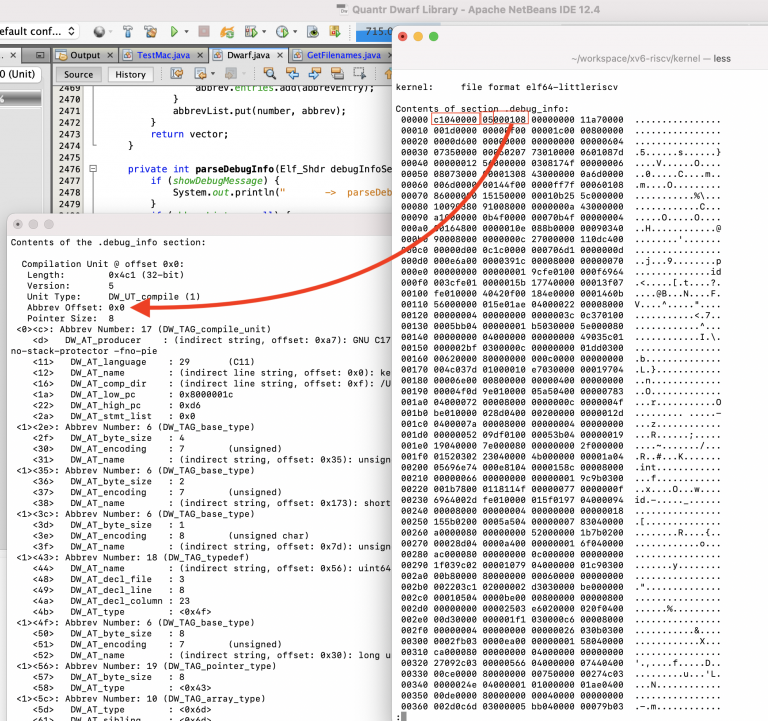Open the GetFilenames.java tab
Screen dimensions: 768x721
click(x=343, y=55)
